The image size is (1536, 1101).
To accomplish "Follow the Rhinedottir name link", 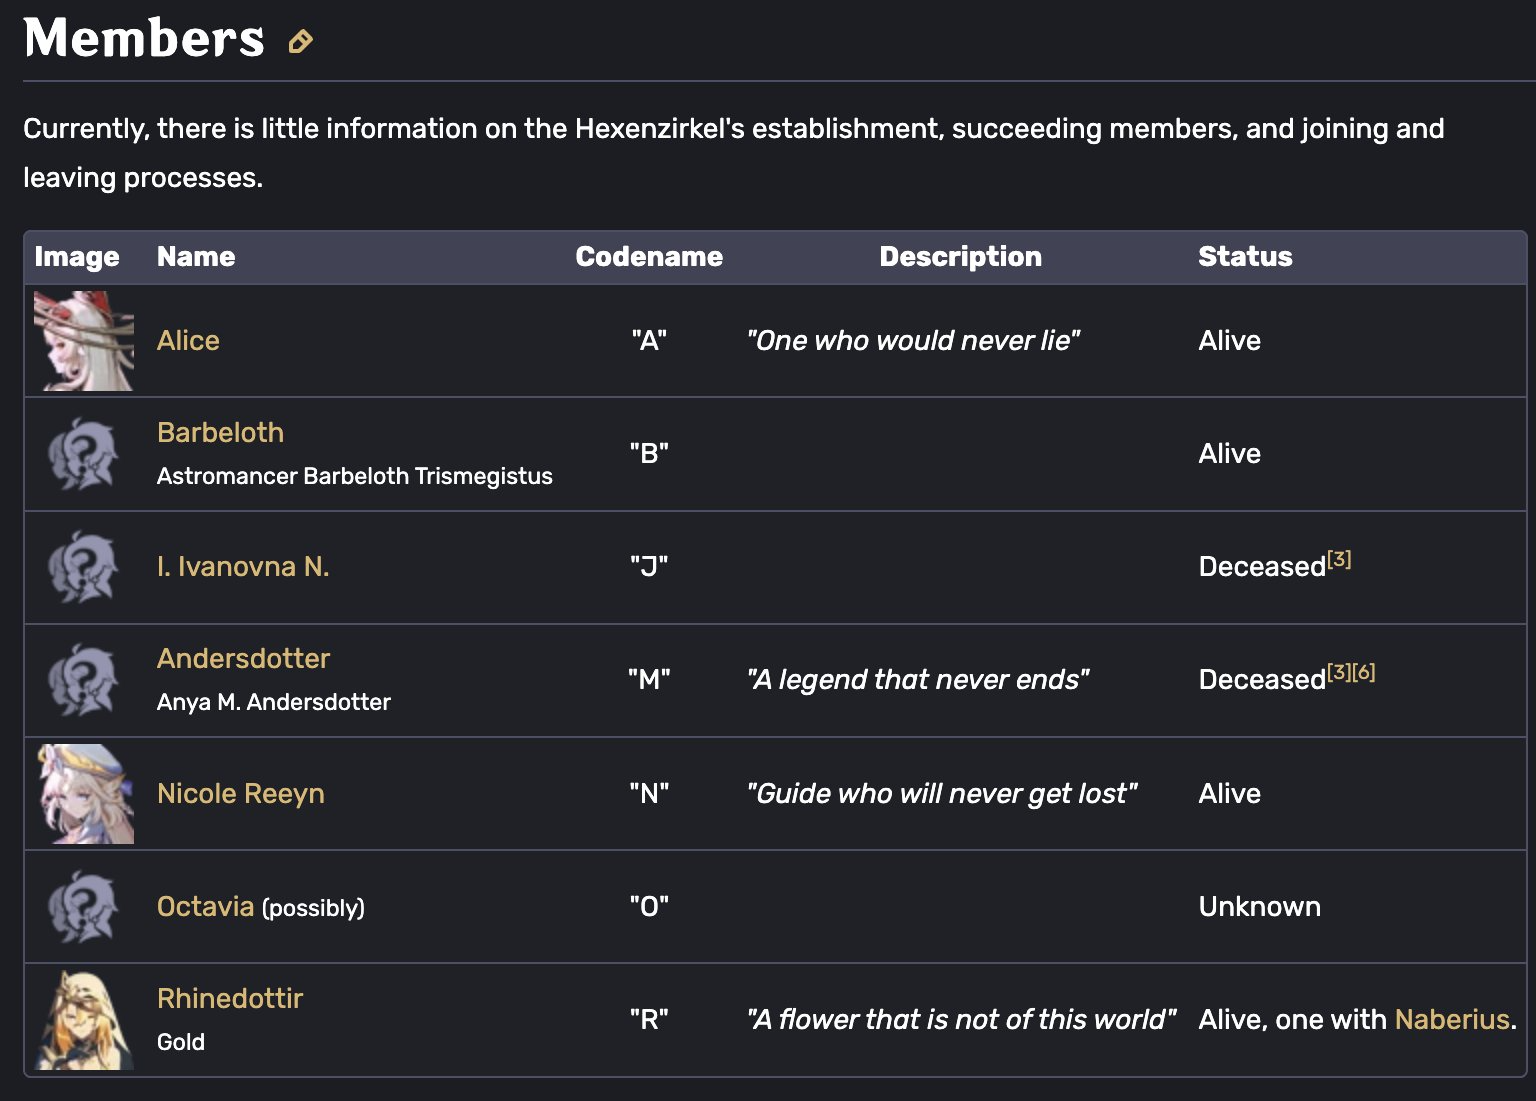I will pos(230,998).
